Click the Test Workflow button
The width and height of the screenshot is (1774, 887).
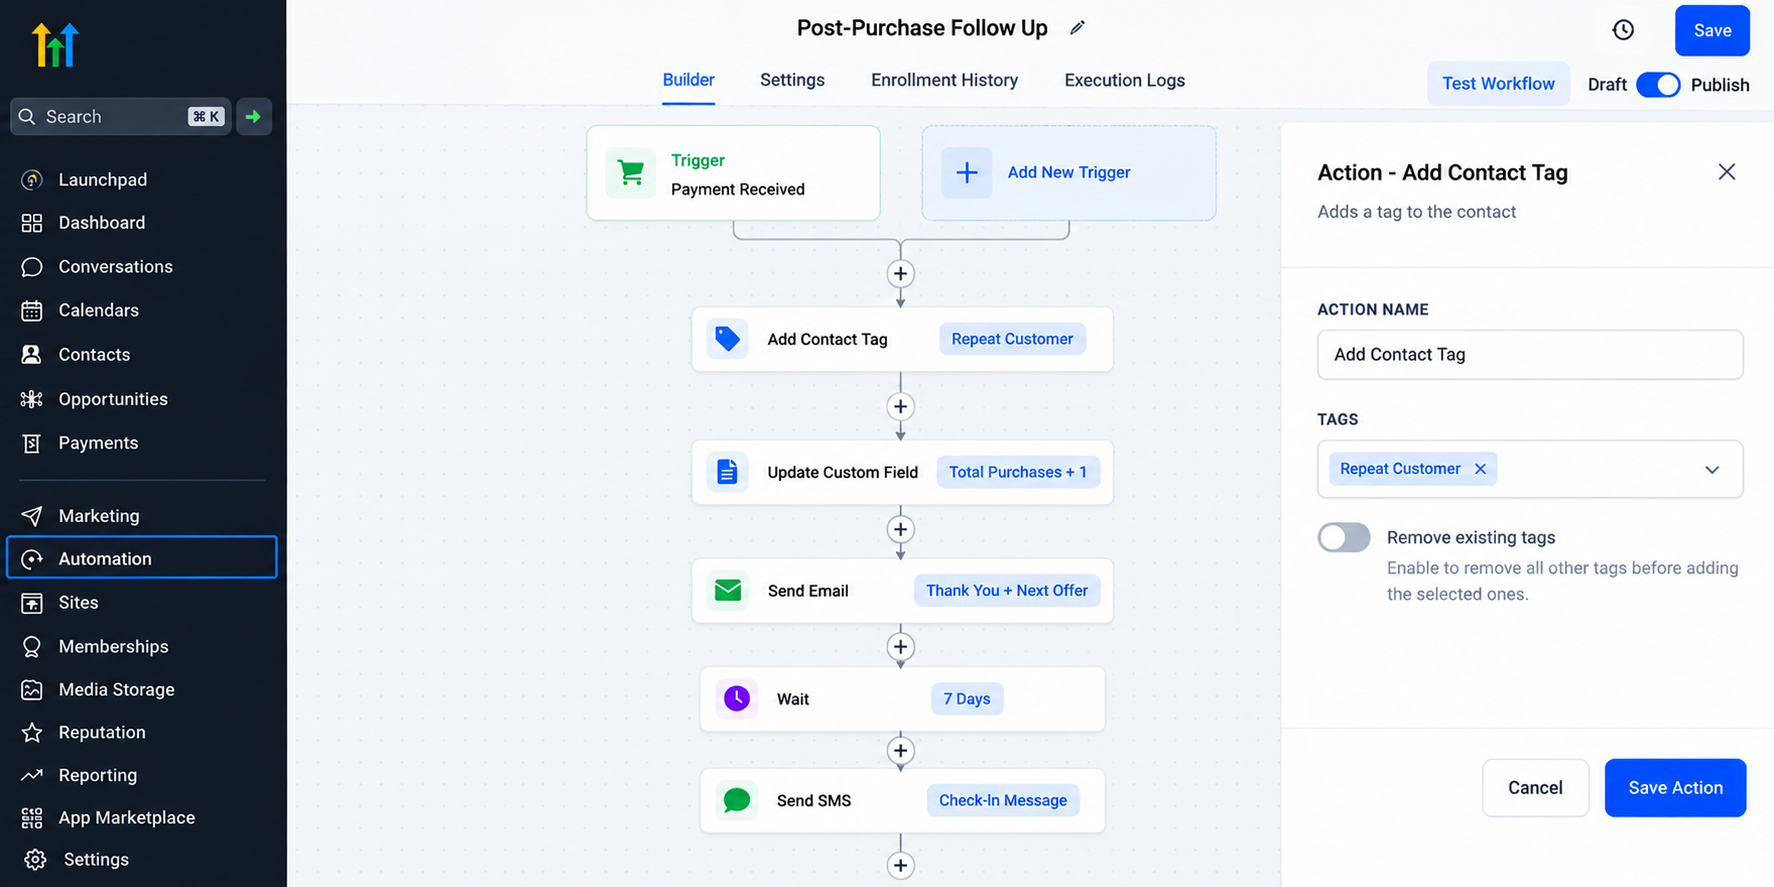(x=1498, y=84)
